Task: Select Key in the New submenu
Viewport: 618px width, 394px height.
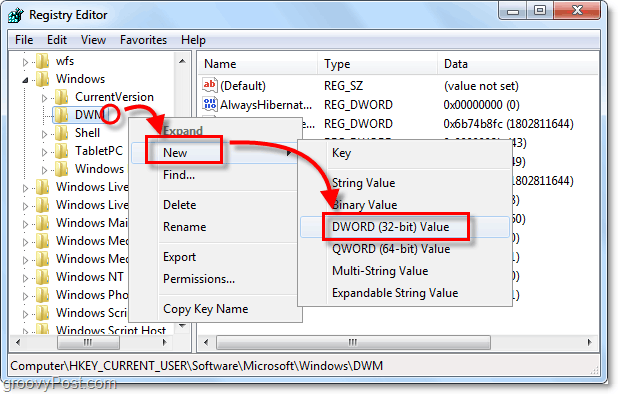Action: [x=405, y=153]
